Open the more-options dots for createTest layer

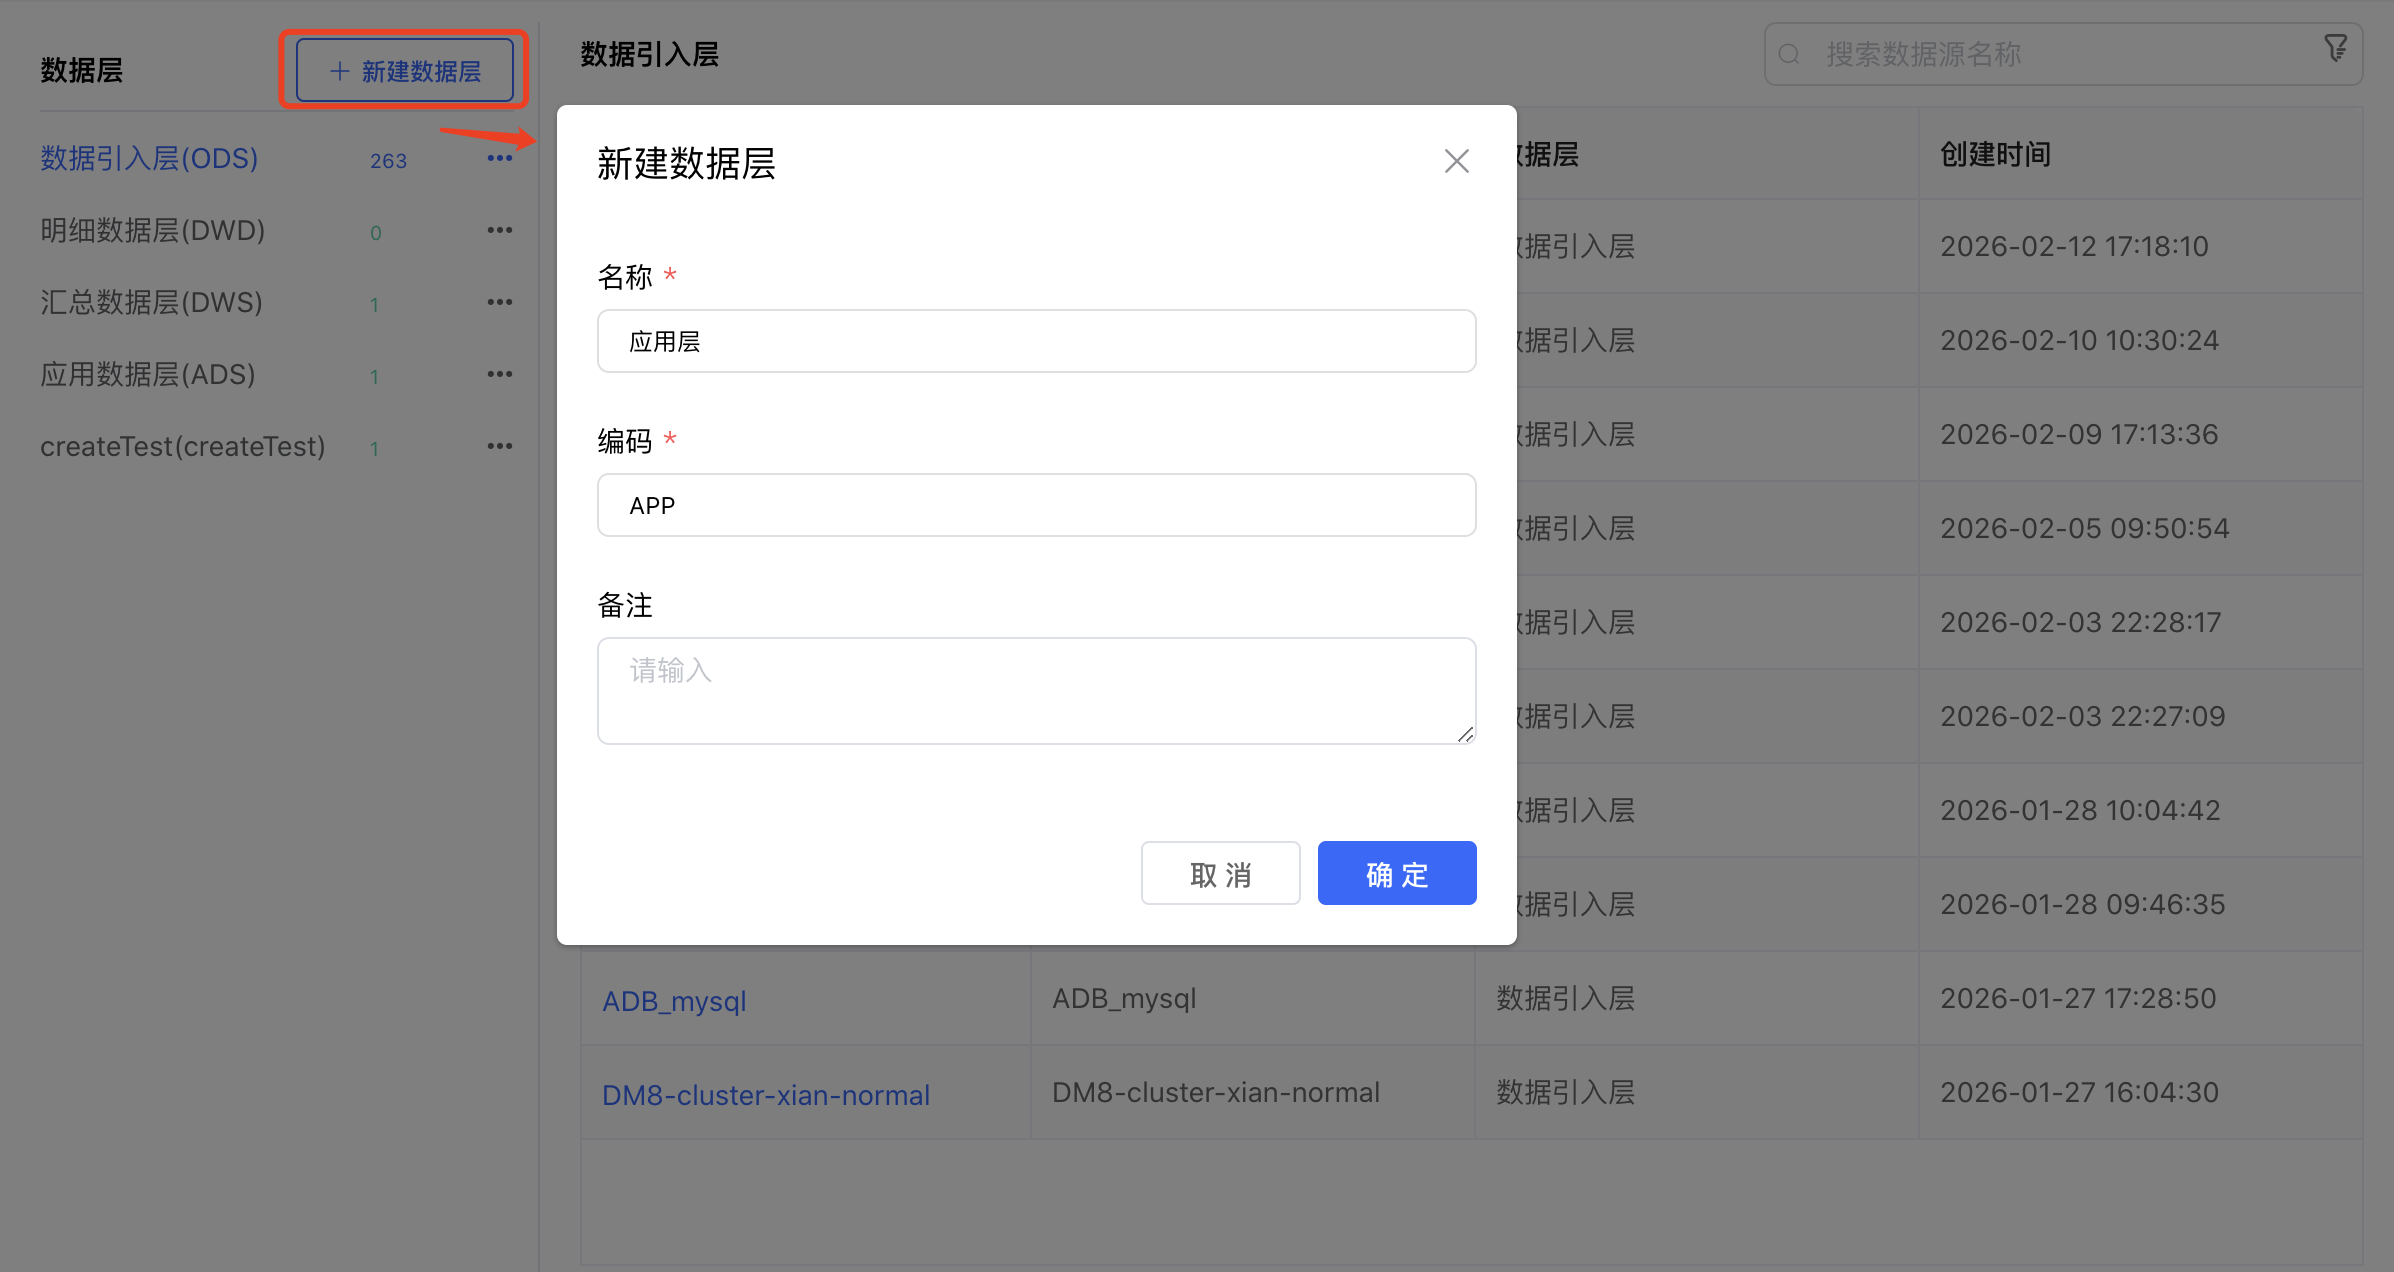coord(499,447)
